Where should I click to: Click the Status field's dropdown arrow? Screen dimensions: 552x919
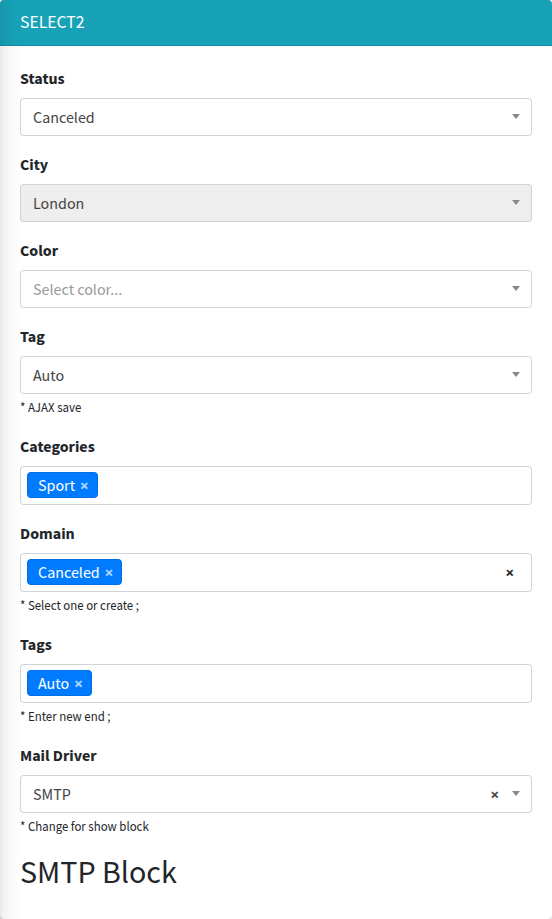point(516,117)
